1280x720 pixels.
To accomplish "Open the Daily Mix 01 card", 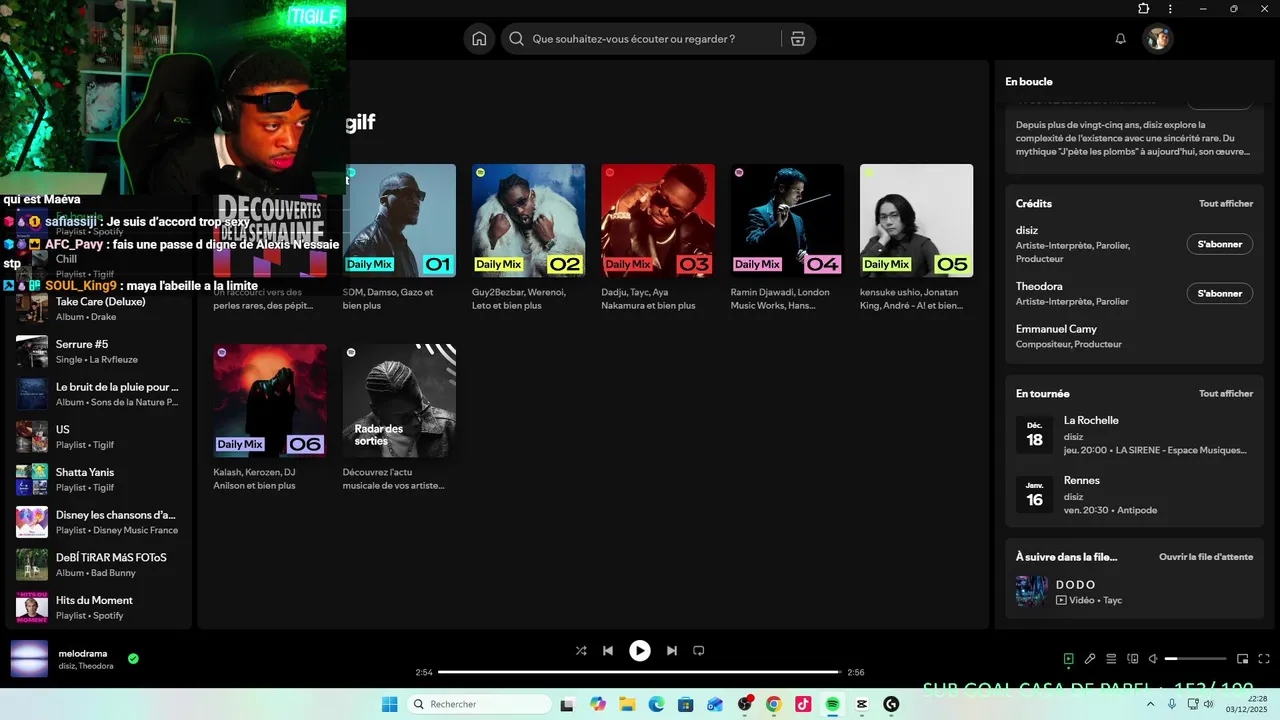I will tap(399, 239).
